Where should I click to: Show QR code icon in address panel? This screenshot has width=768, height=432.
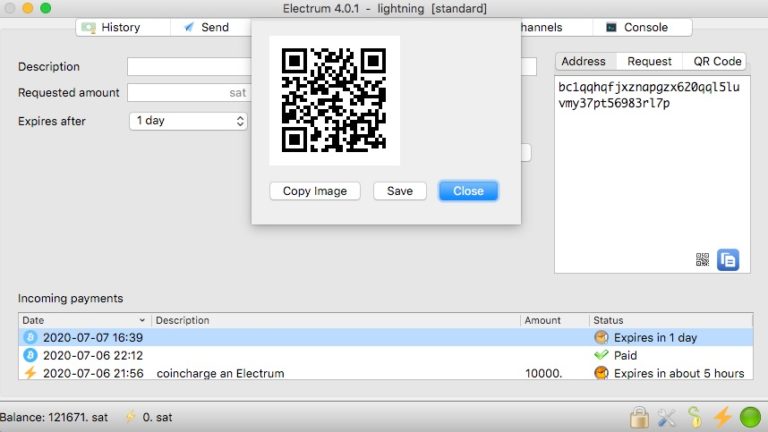[x=702, y=260]
